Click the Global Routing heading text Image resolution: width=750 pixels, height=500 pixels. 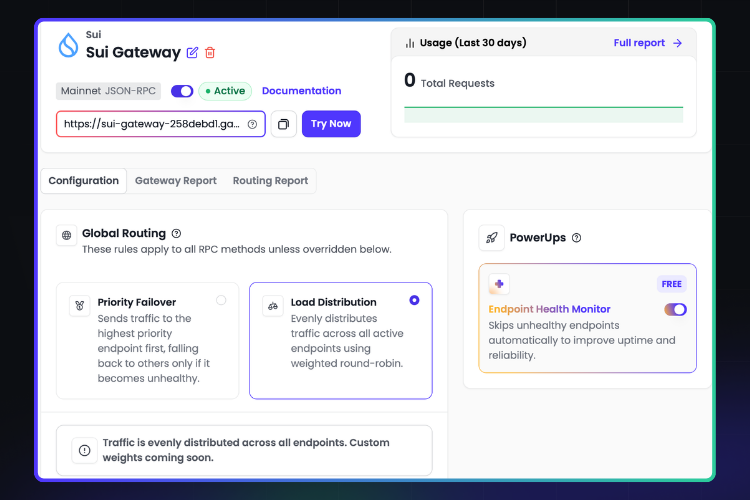(x=124, y=233)
